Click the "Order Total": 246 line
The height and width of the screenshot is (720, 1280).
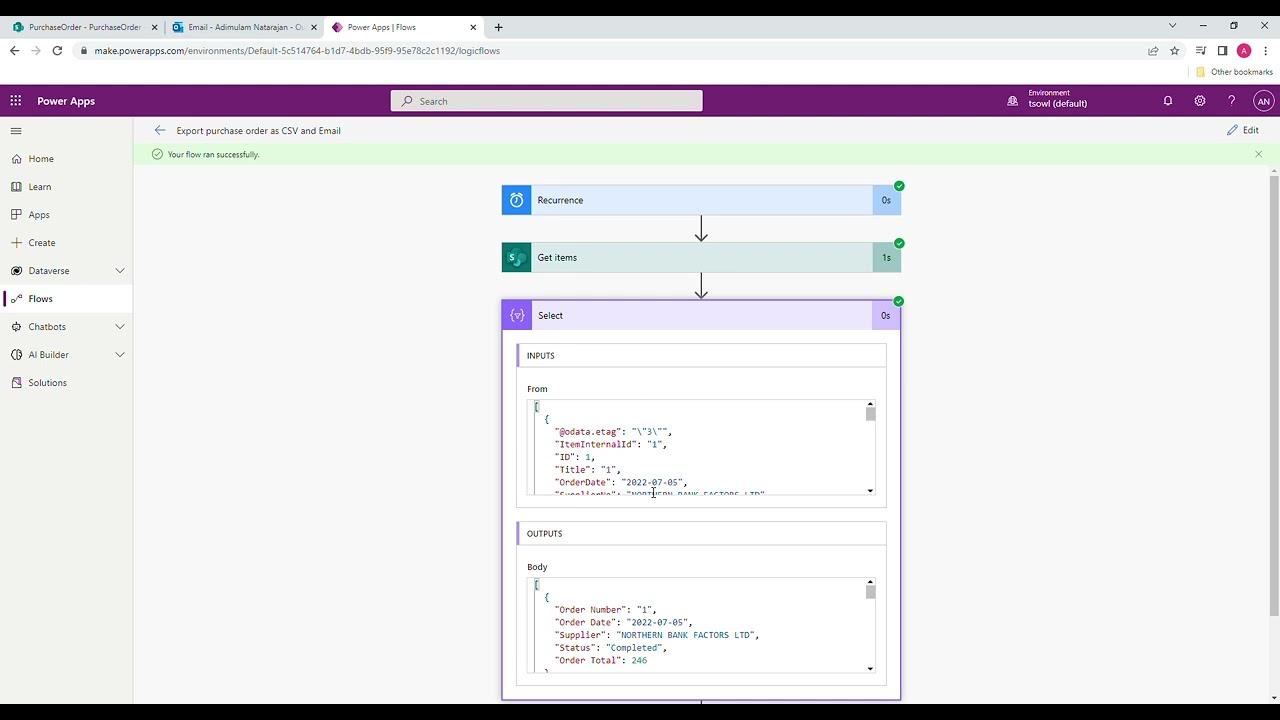coord(601,661)
